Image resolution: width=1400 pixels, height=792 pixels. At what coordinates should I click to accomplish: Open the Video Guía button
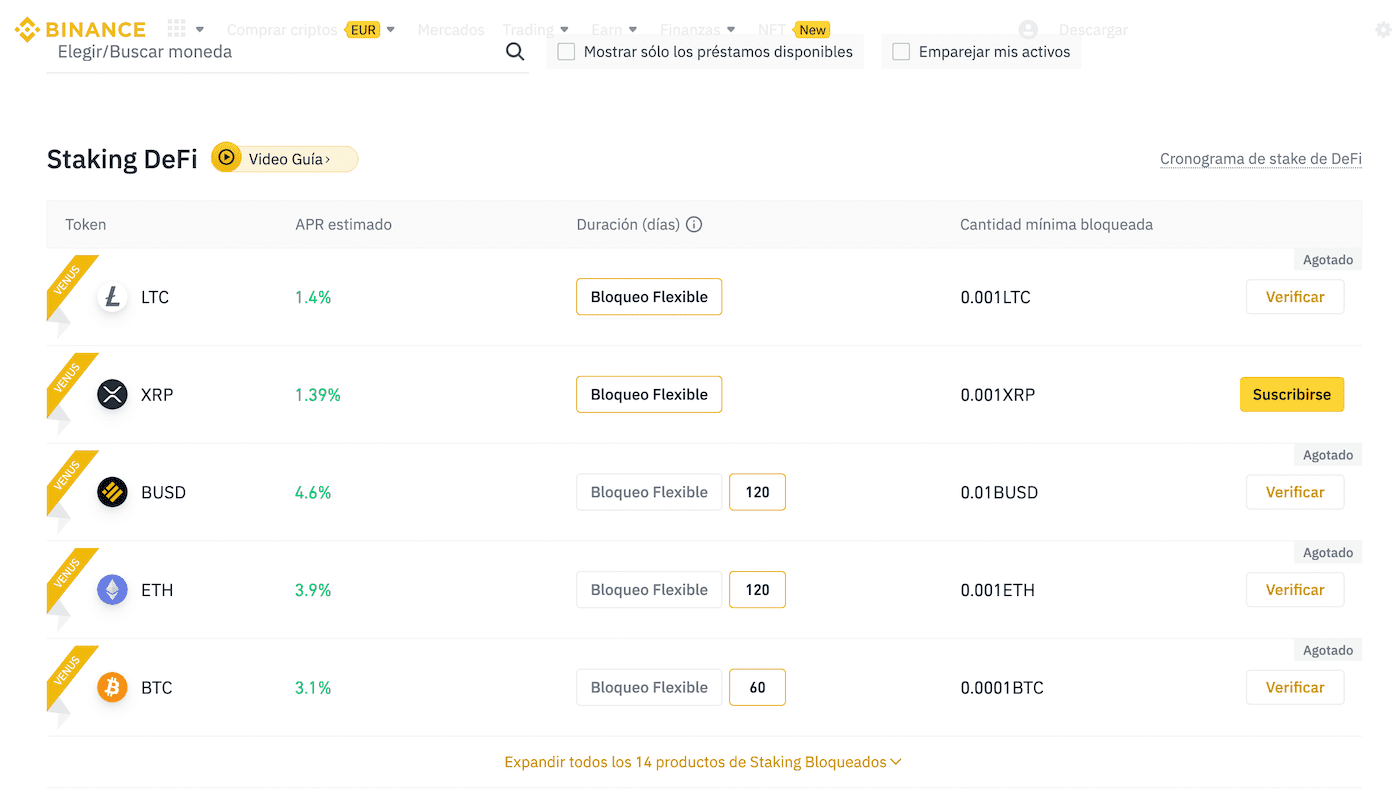[x=285, y=158]
